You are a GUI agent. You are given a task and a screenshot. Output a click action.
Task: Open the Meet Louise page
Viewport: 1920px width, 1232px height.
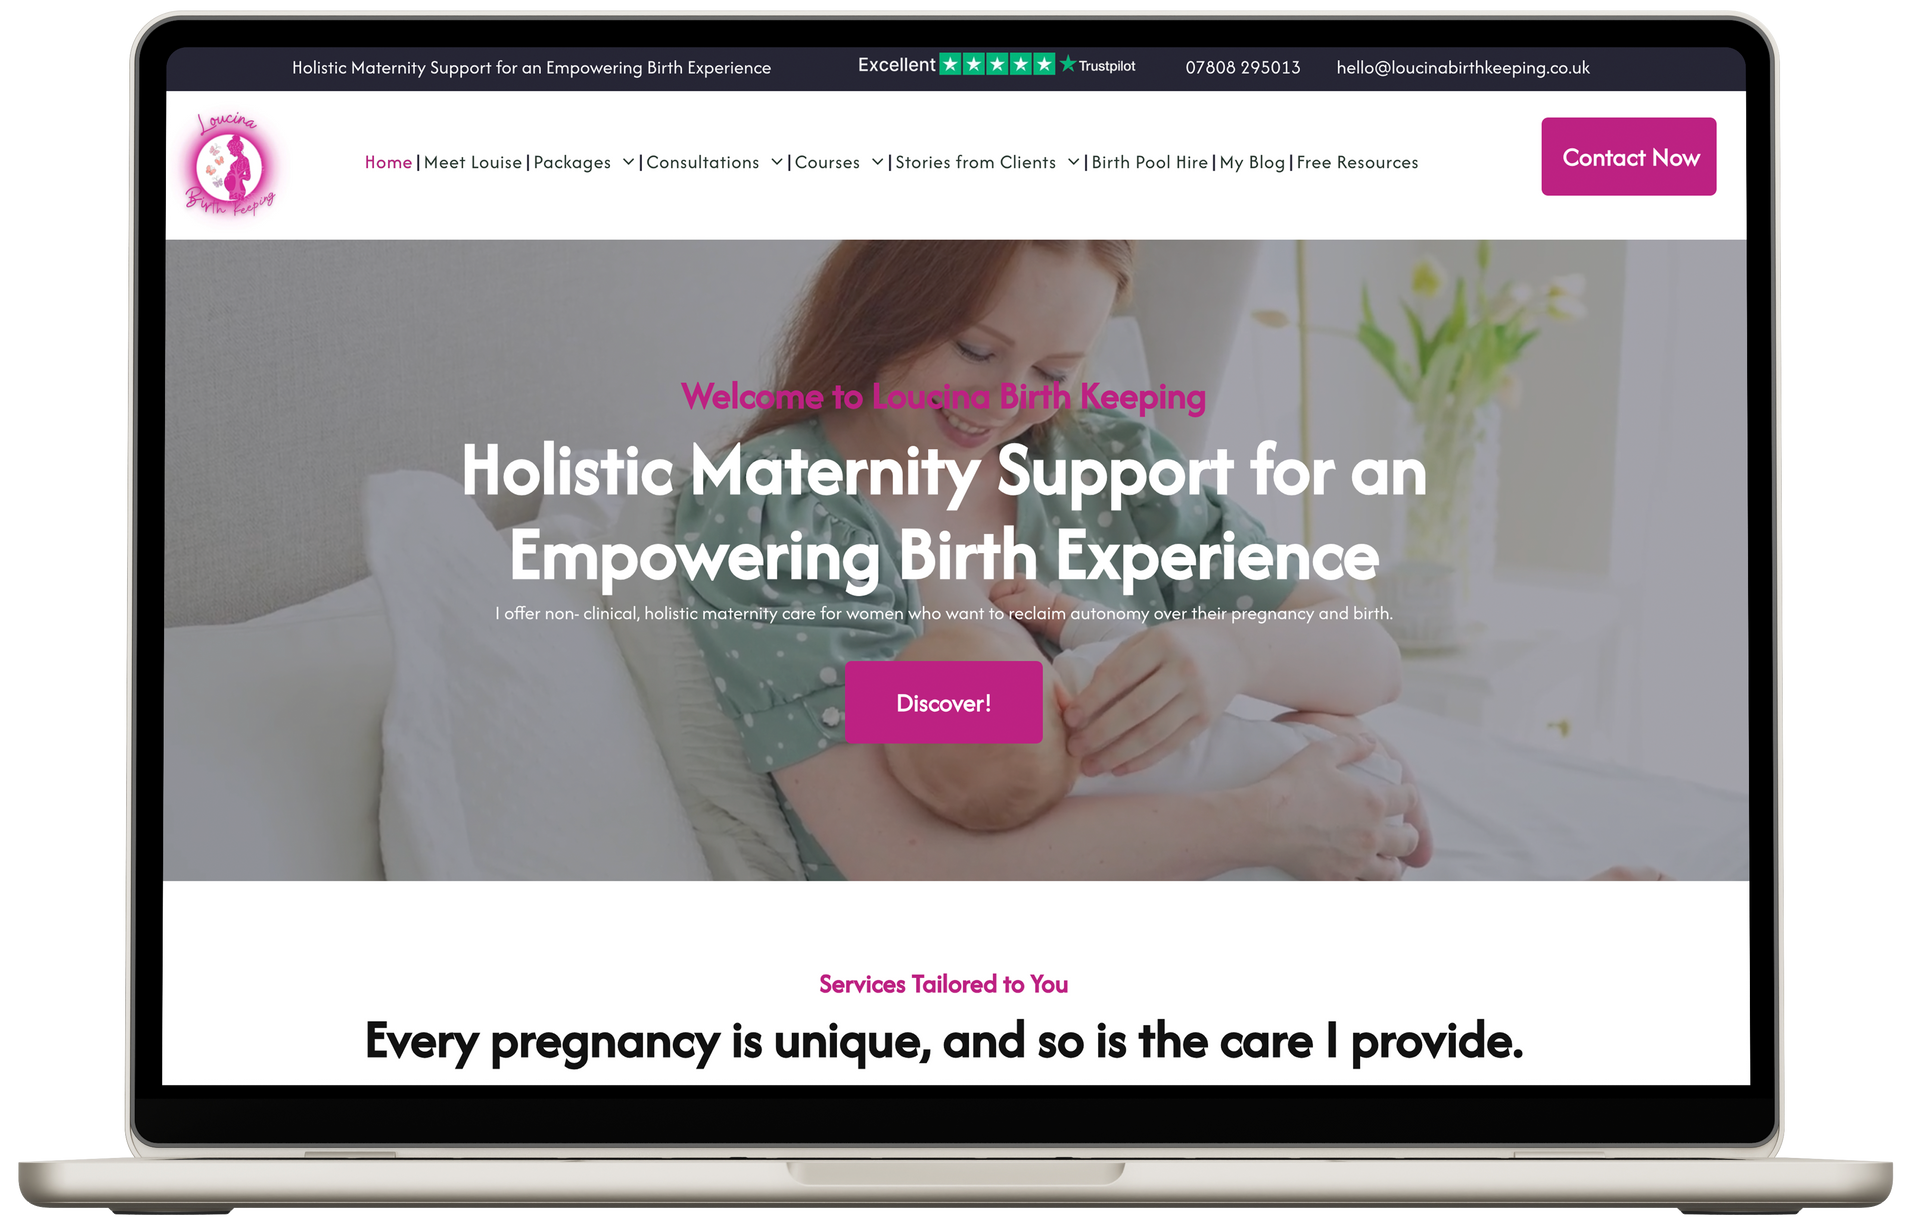(473, 162)
